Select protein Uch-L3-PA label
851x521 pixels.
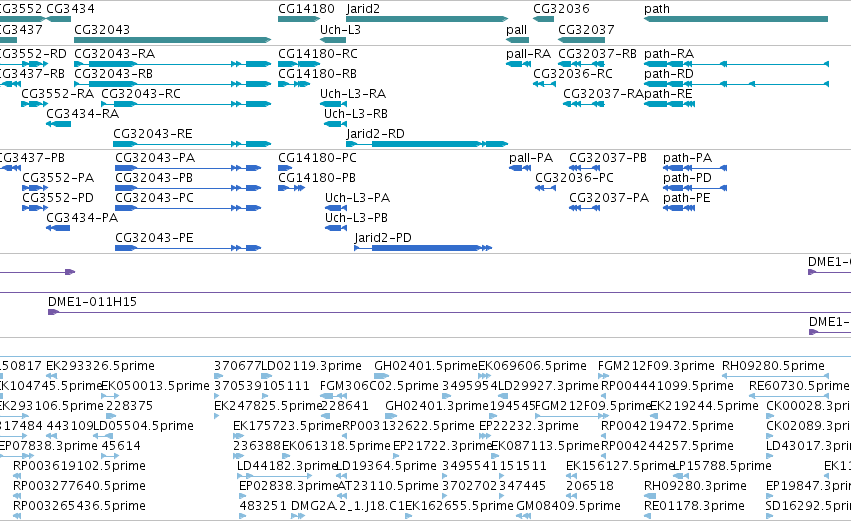[358, 198]
